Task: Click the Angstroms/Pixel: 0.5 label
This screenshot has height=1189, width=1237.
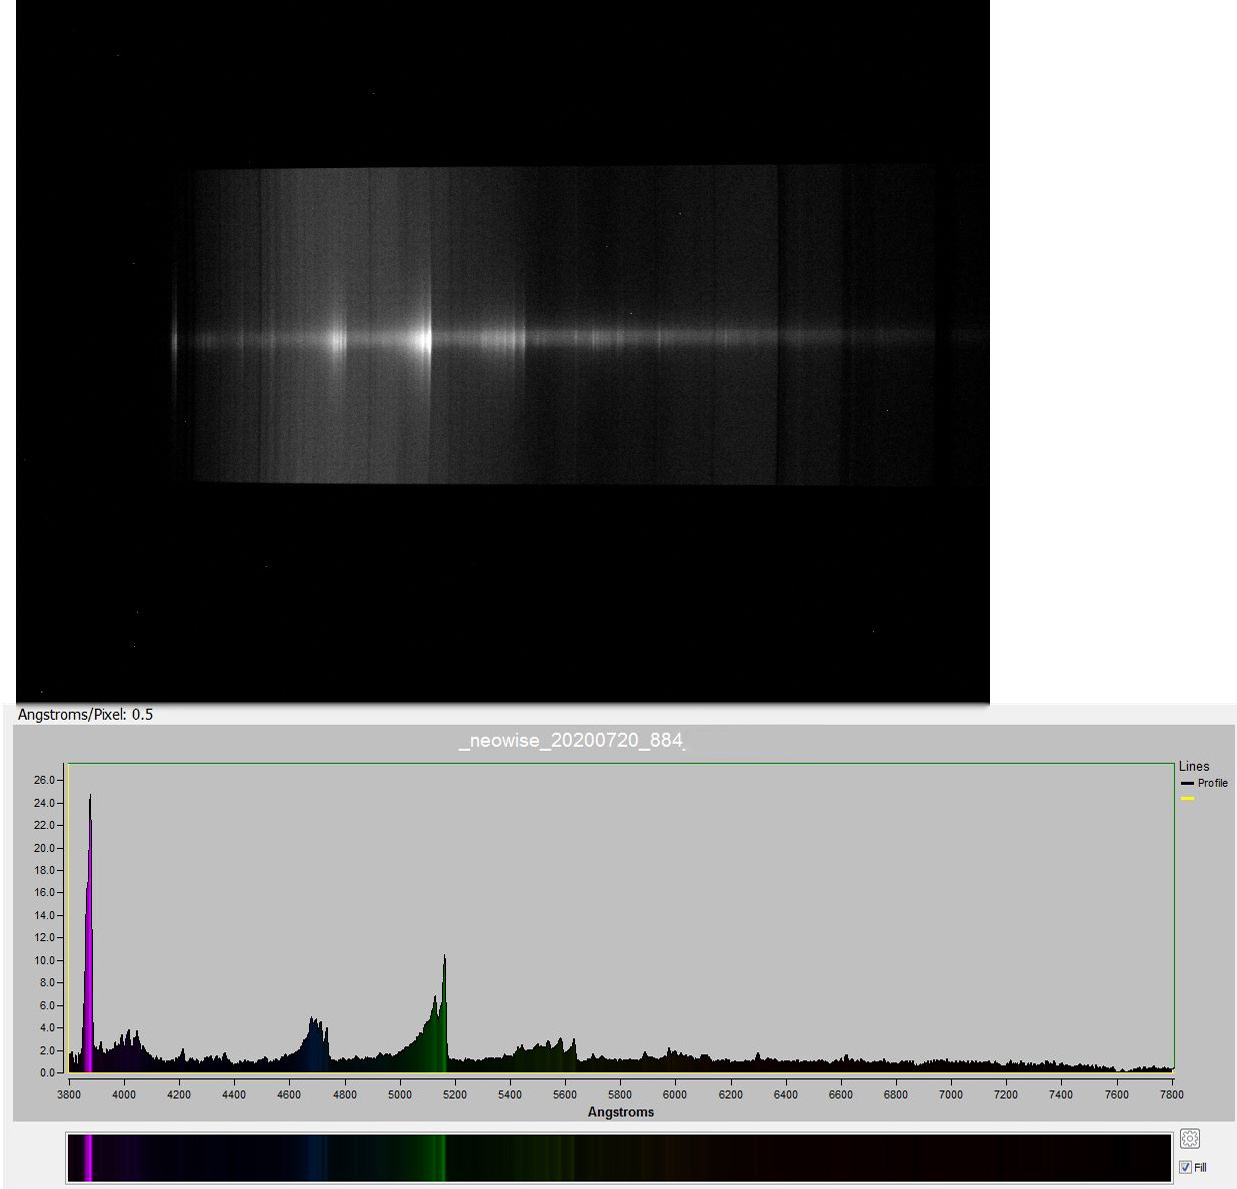Action: pos(85,714)
